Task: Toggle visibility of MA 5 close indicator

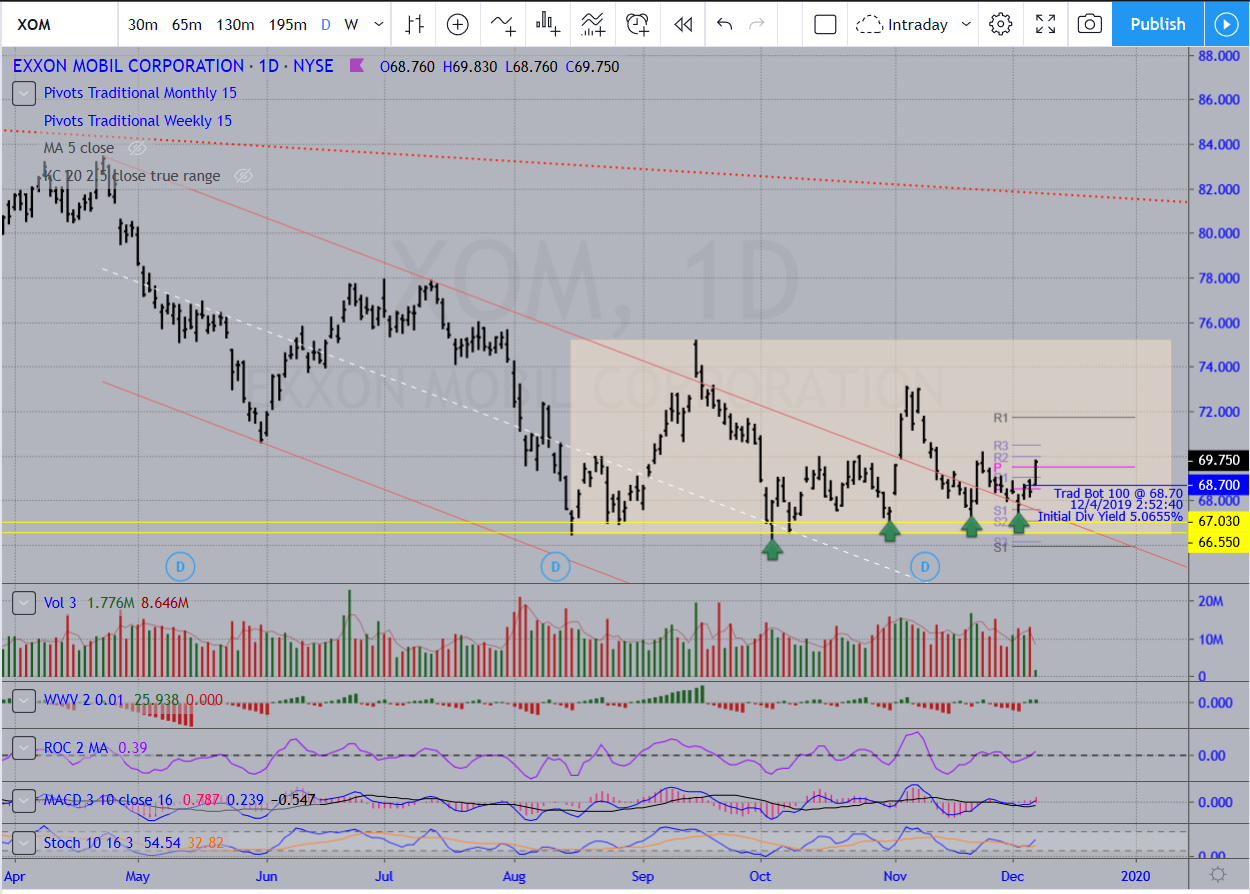Action: (x=137, y=148)
